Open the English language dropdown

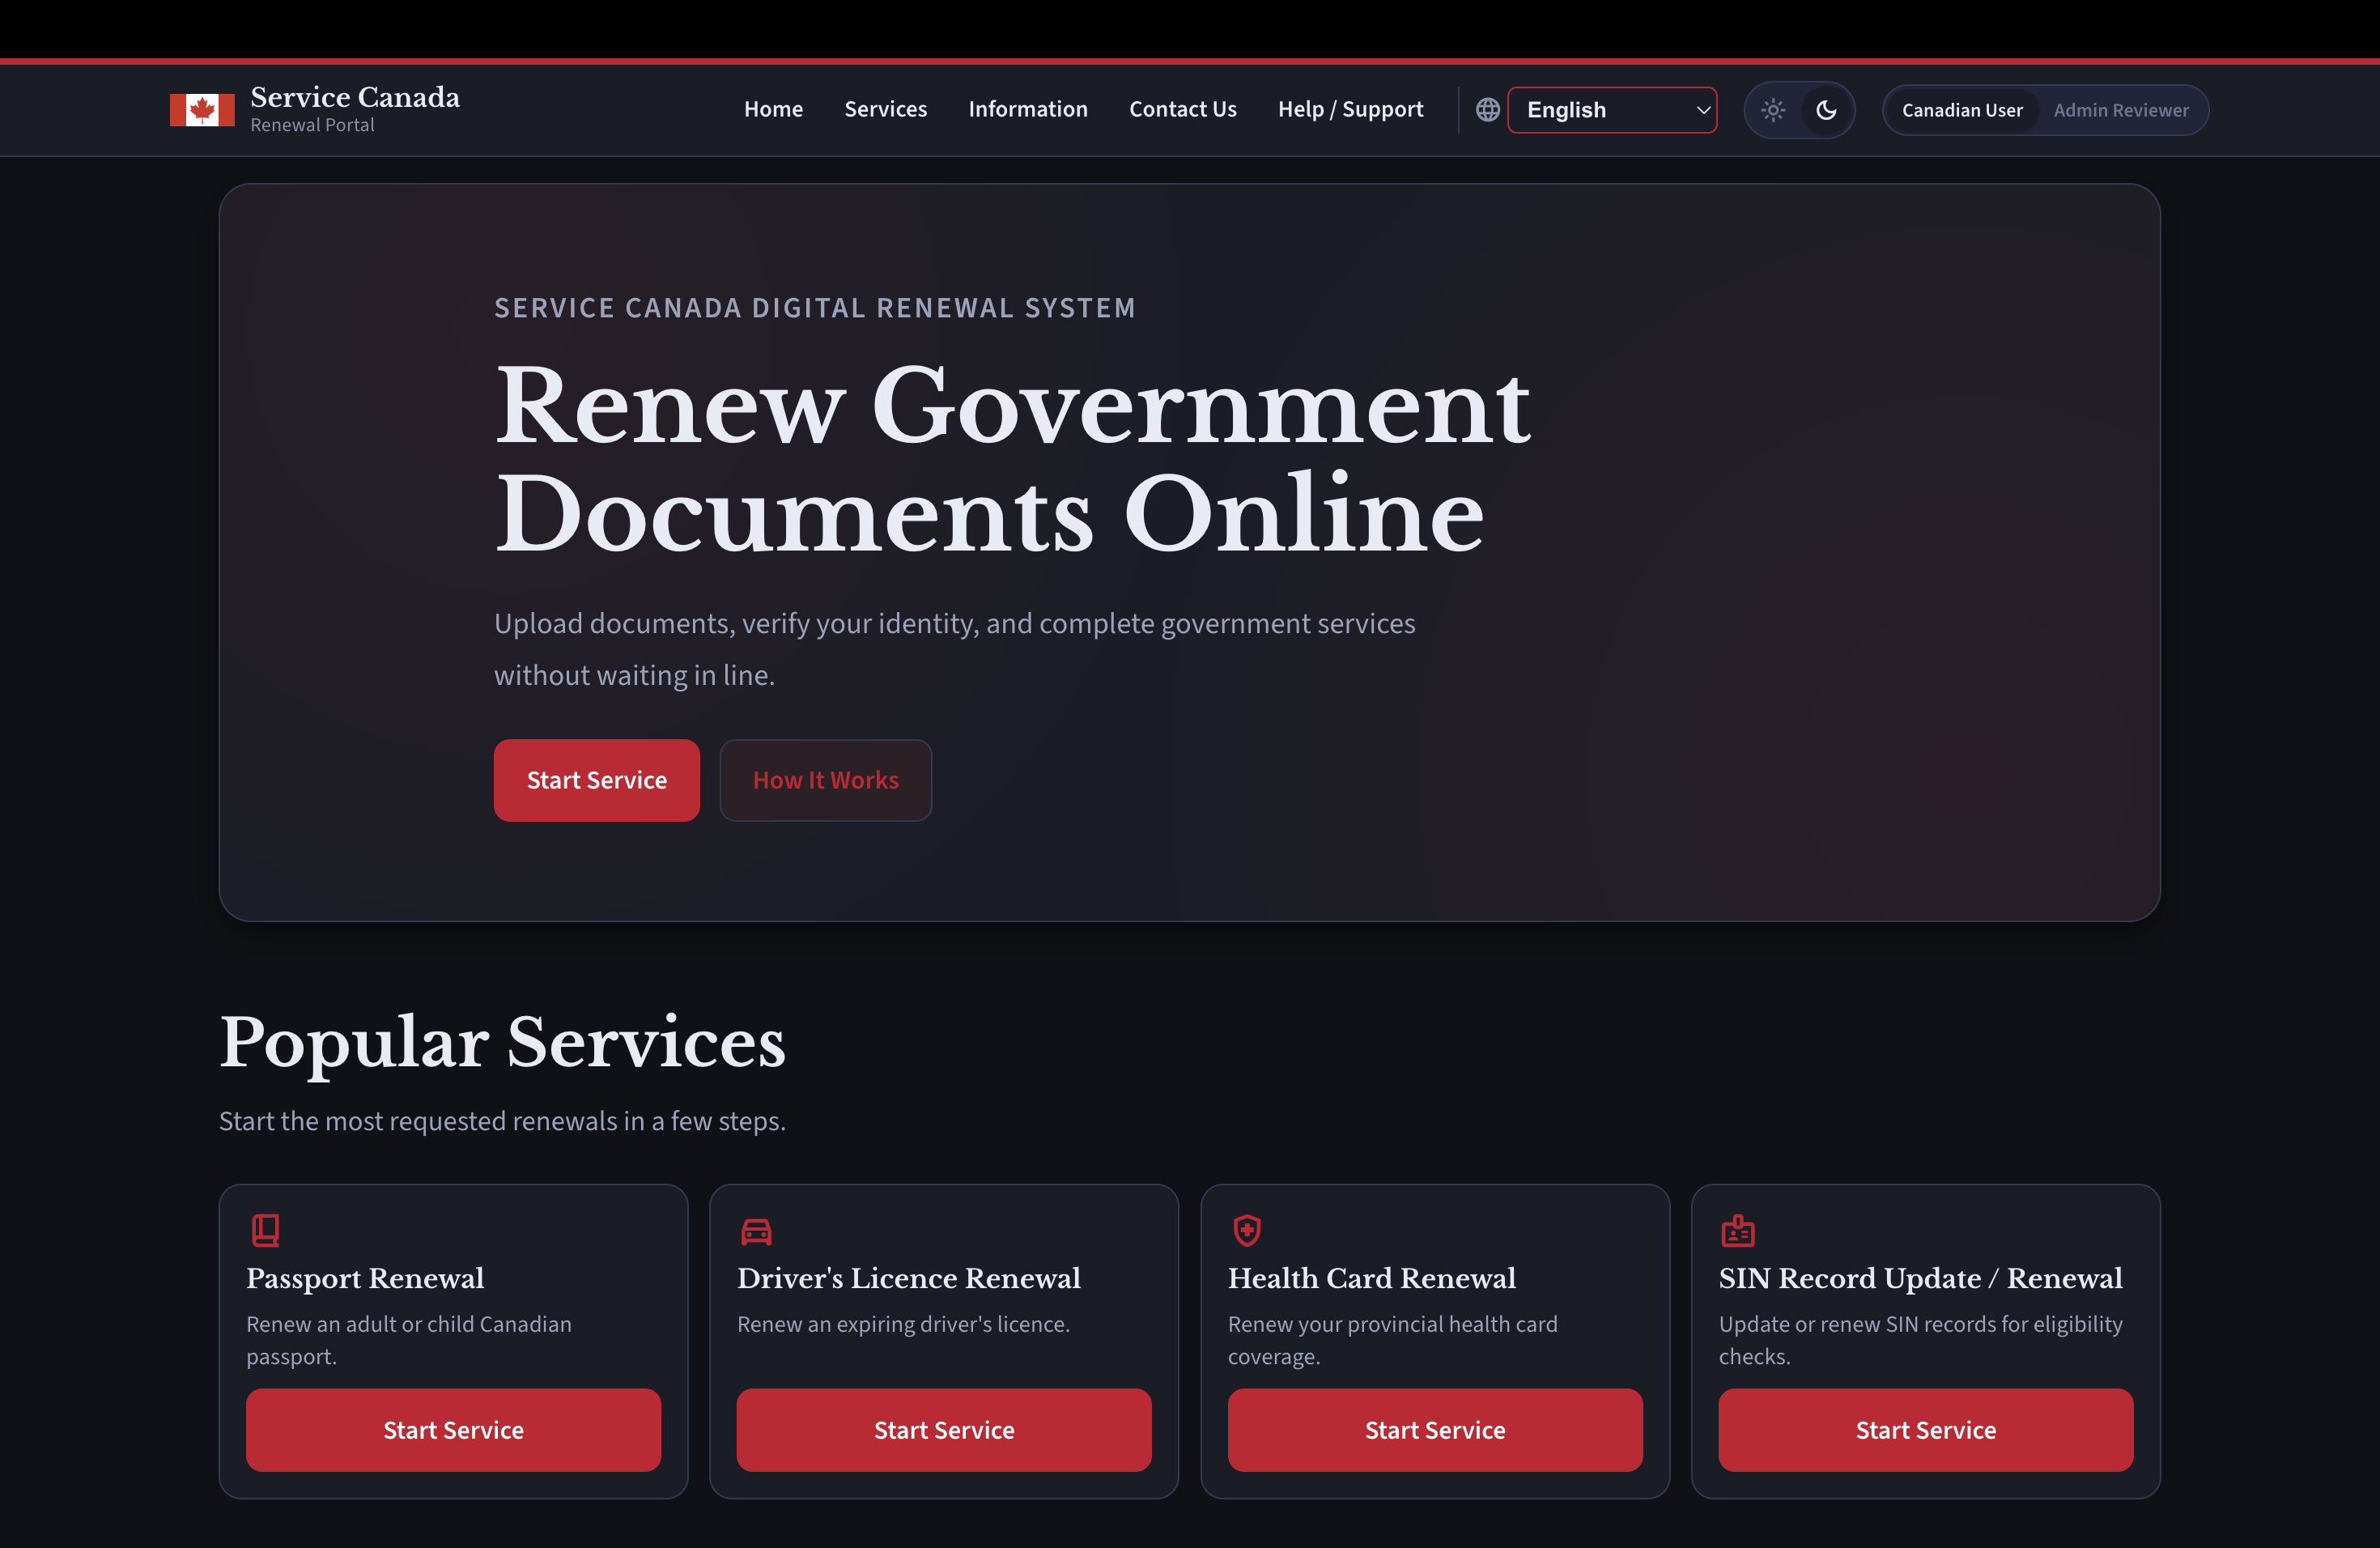(1600, 110)
